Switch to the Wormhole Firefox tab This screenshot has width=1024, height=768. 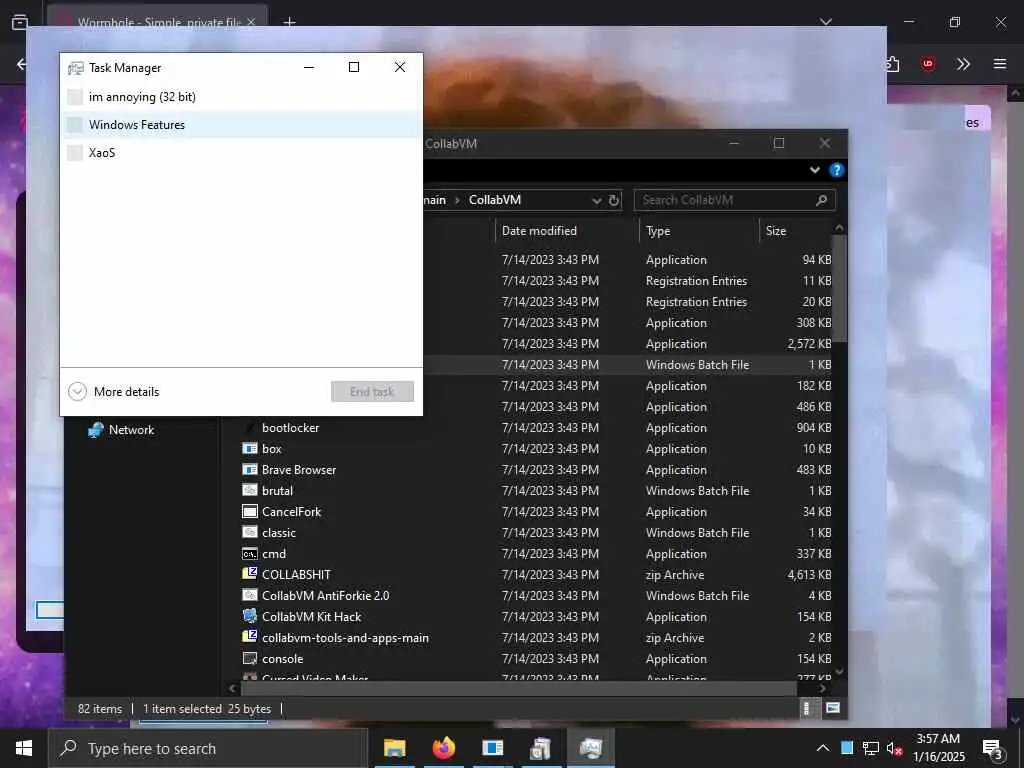click(159, 23)
